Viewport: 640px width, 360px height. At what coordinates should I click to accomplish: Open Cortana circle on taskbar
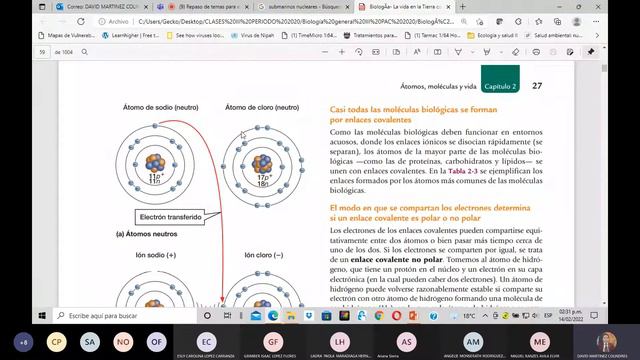tap(207, 316)
